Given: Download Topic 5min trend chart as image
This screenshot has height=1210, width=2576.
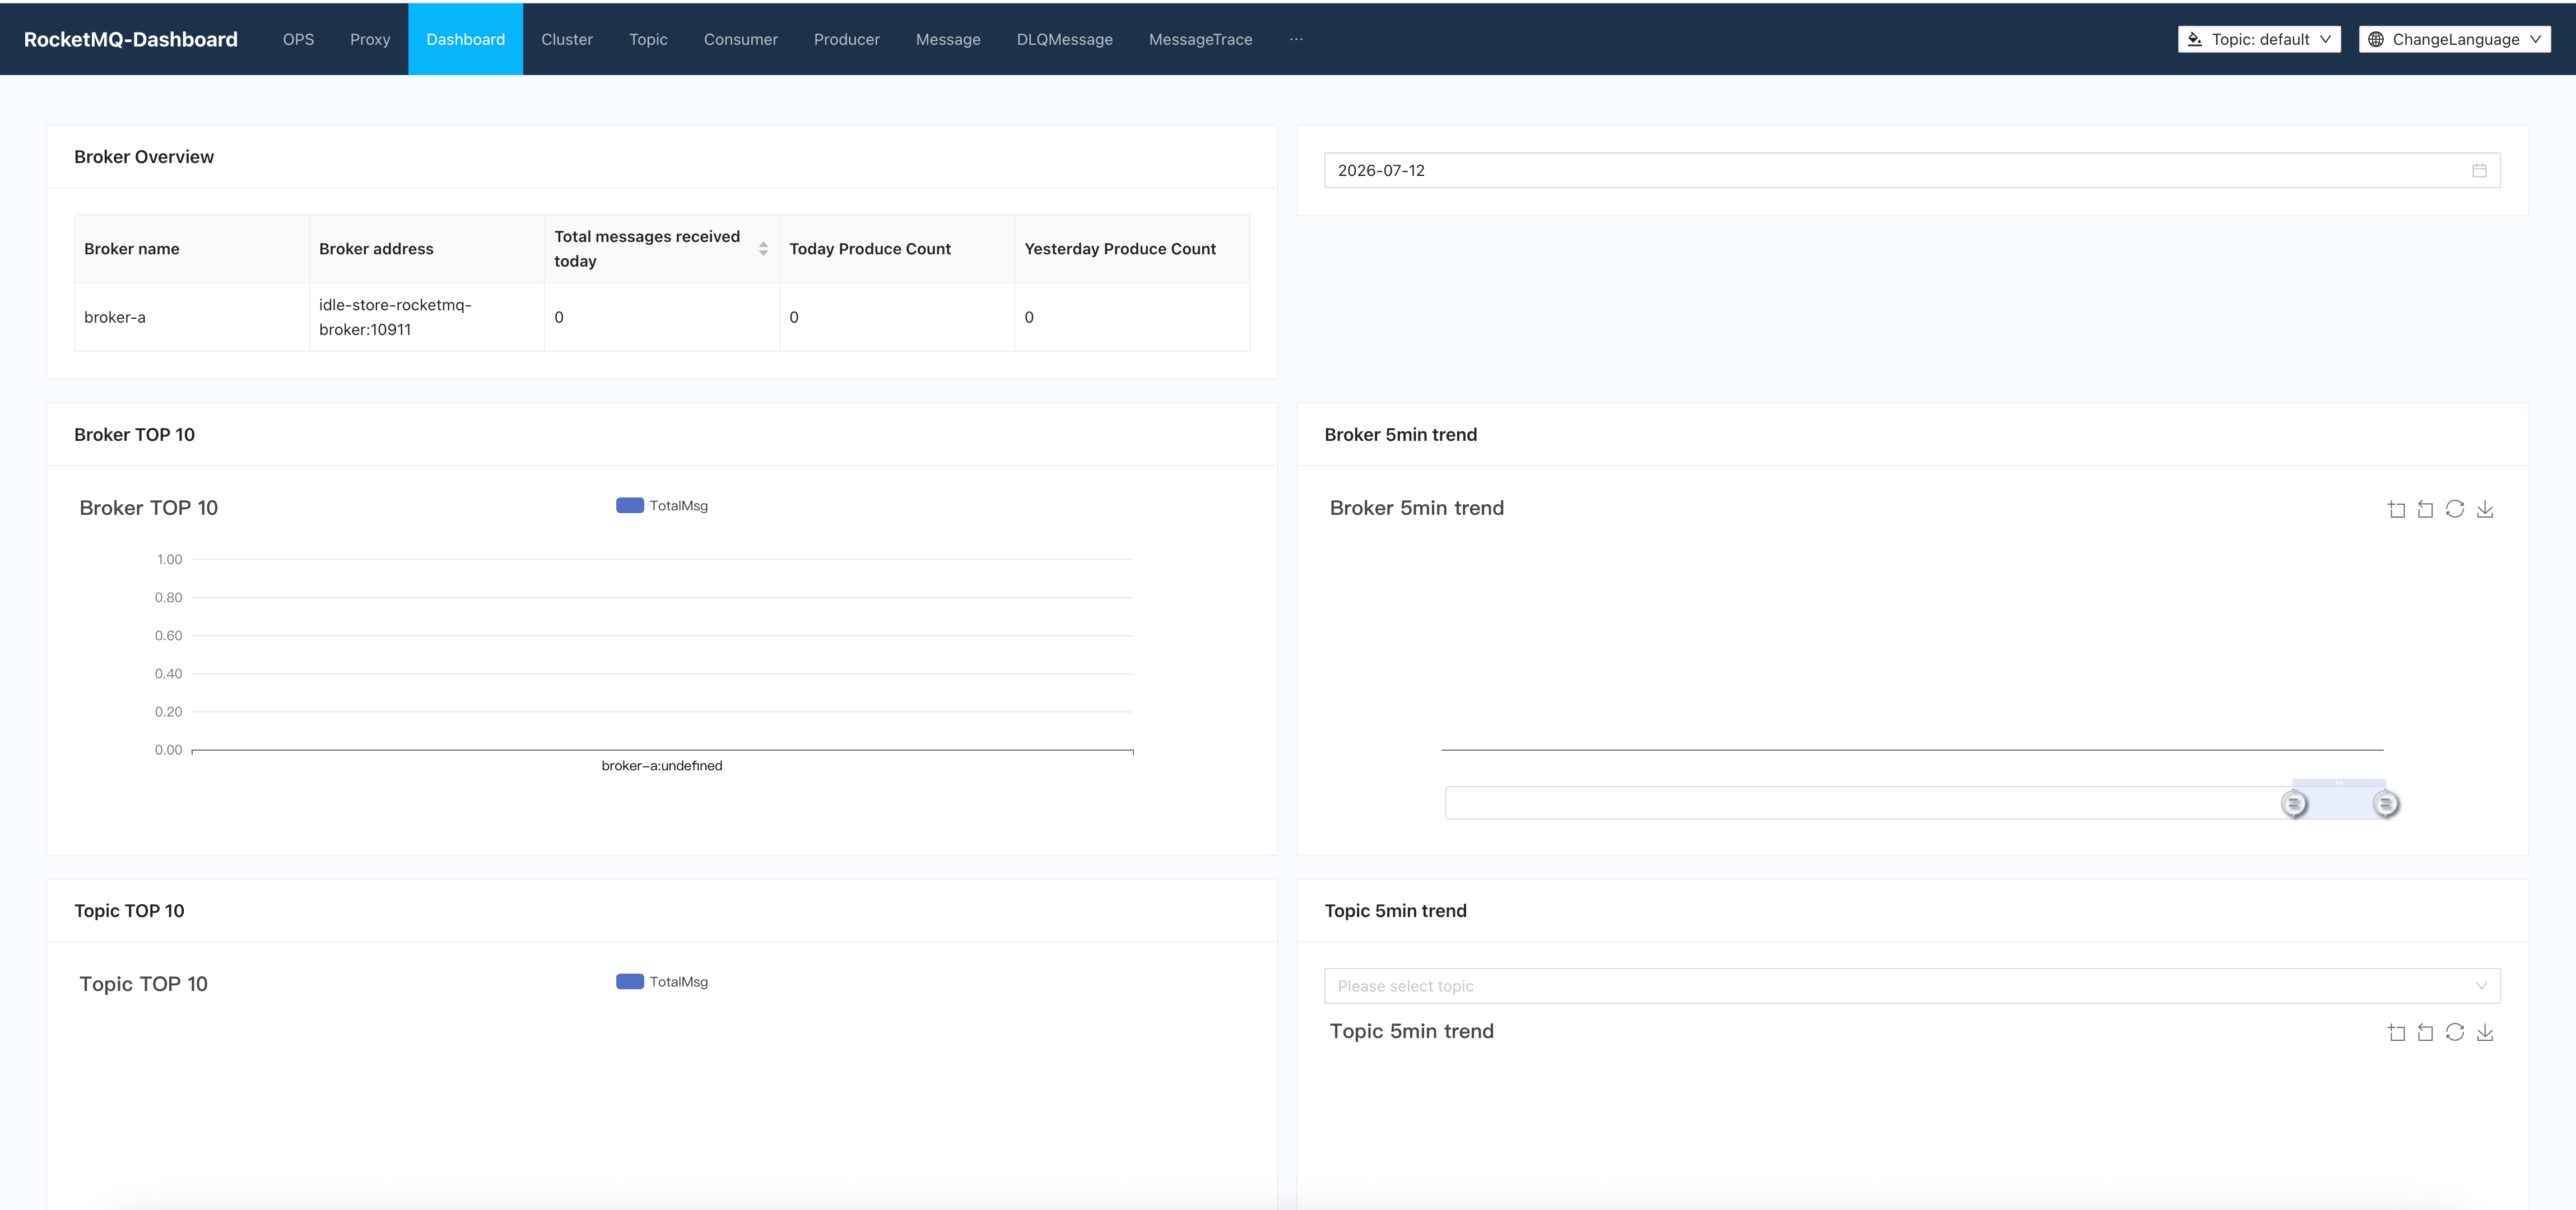Looking at the screenshot, I should (x=2485, y=1032).
